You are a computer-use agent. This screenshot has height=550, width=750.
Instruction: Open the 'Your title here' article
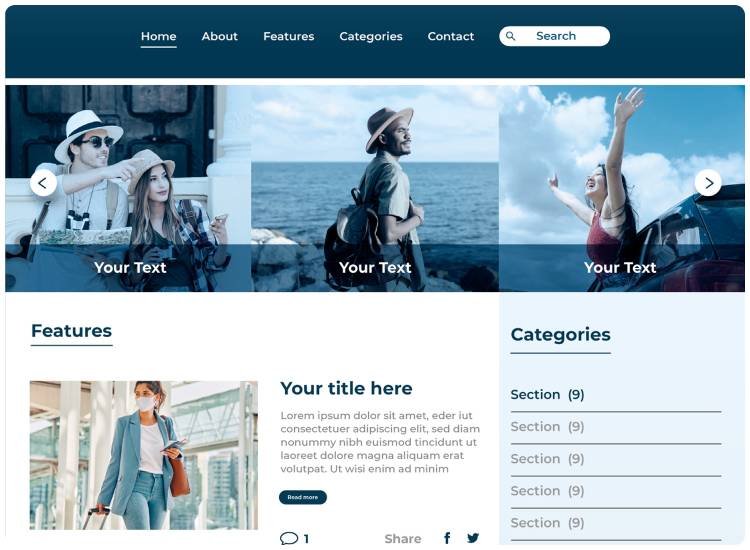[346, 388]
